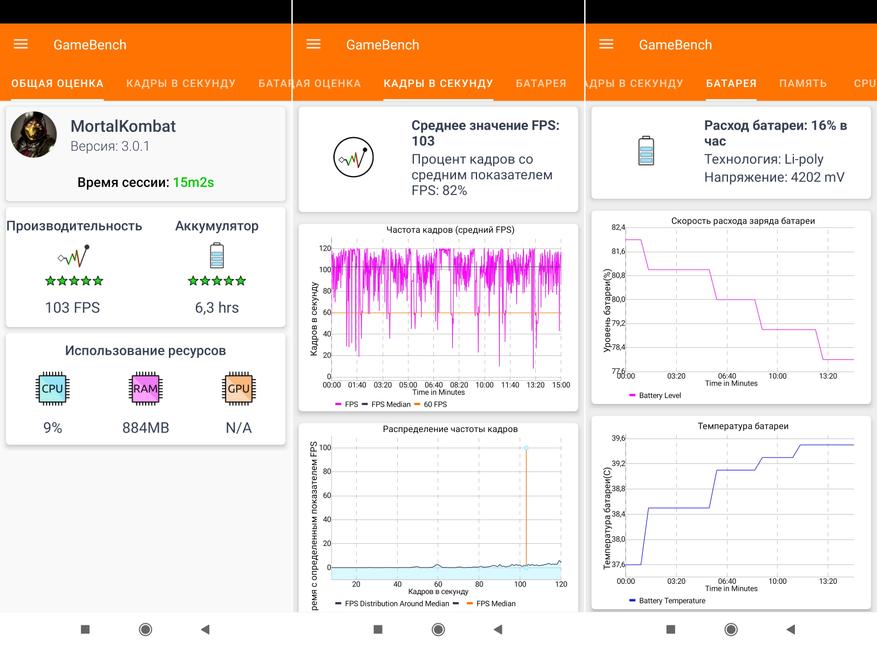Switch to КАДРЫ В СЕКУНДУ tab in left screen

pyautogui.click(x=181, y=83)
